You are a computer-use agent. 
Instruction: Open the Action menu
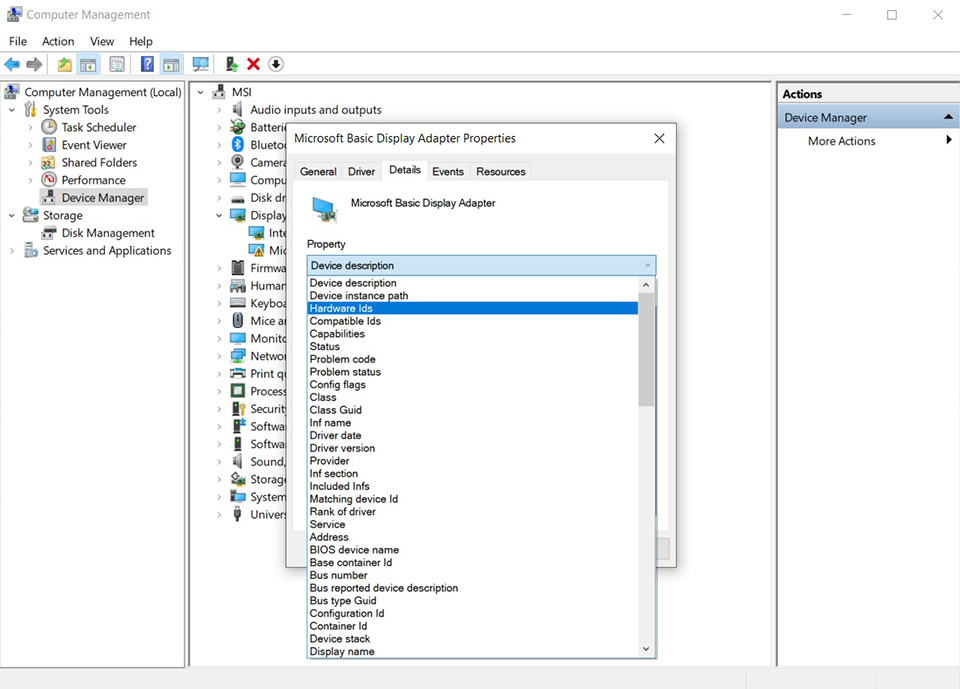coord(58,41)
